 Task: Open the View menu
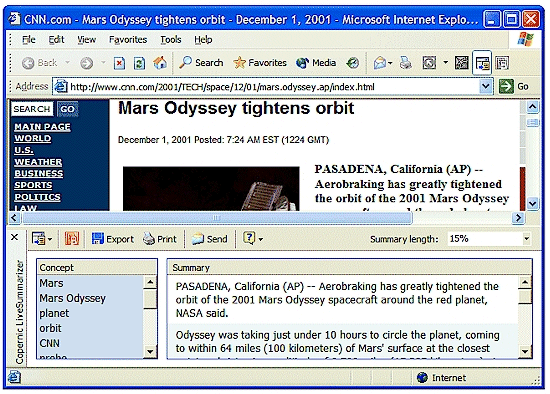coord(86,40)
